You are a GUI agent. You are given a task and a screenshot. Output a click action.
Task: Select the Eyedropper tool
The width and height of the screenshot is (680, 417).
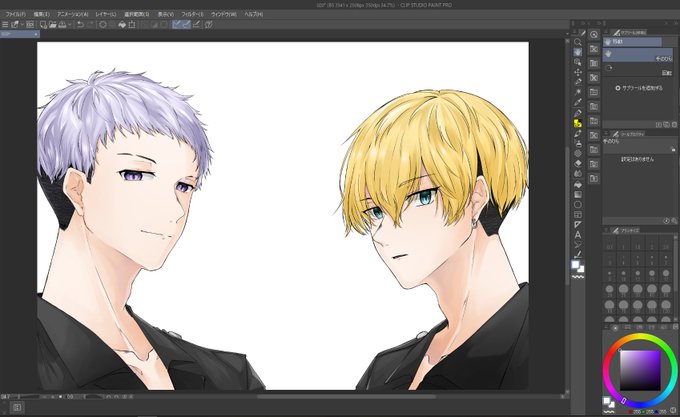[578, 102]
